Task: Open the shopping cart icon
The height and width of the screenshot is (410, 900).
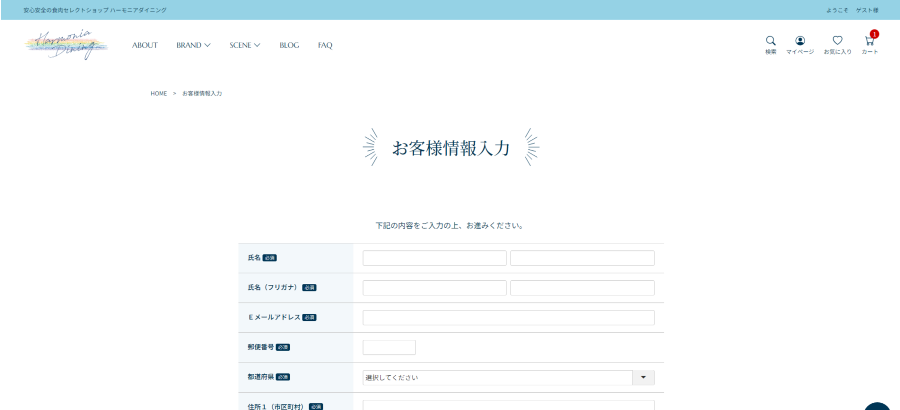Action: pyautogui.click(x=869, y=43)
